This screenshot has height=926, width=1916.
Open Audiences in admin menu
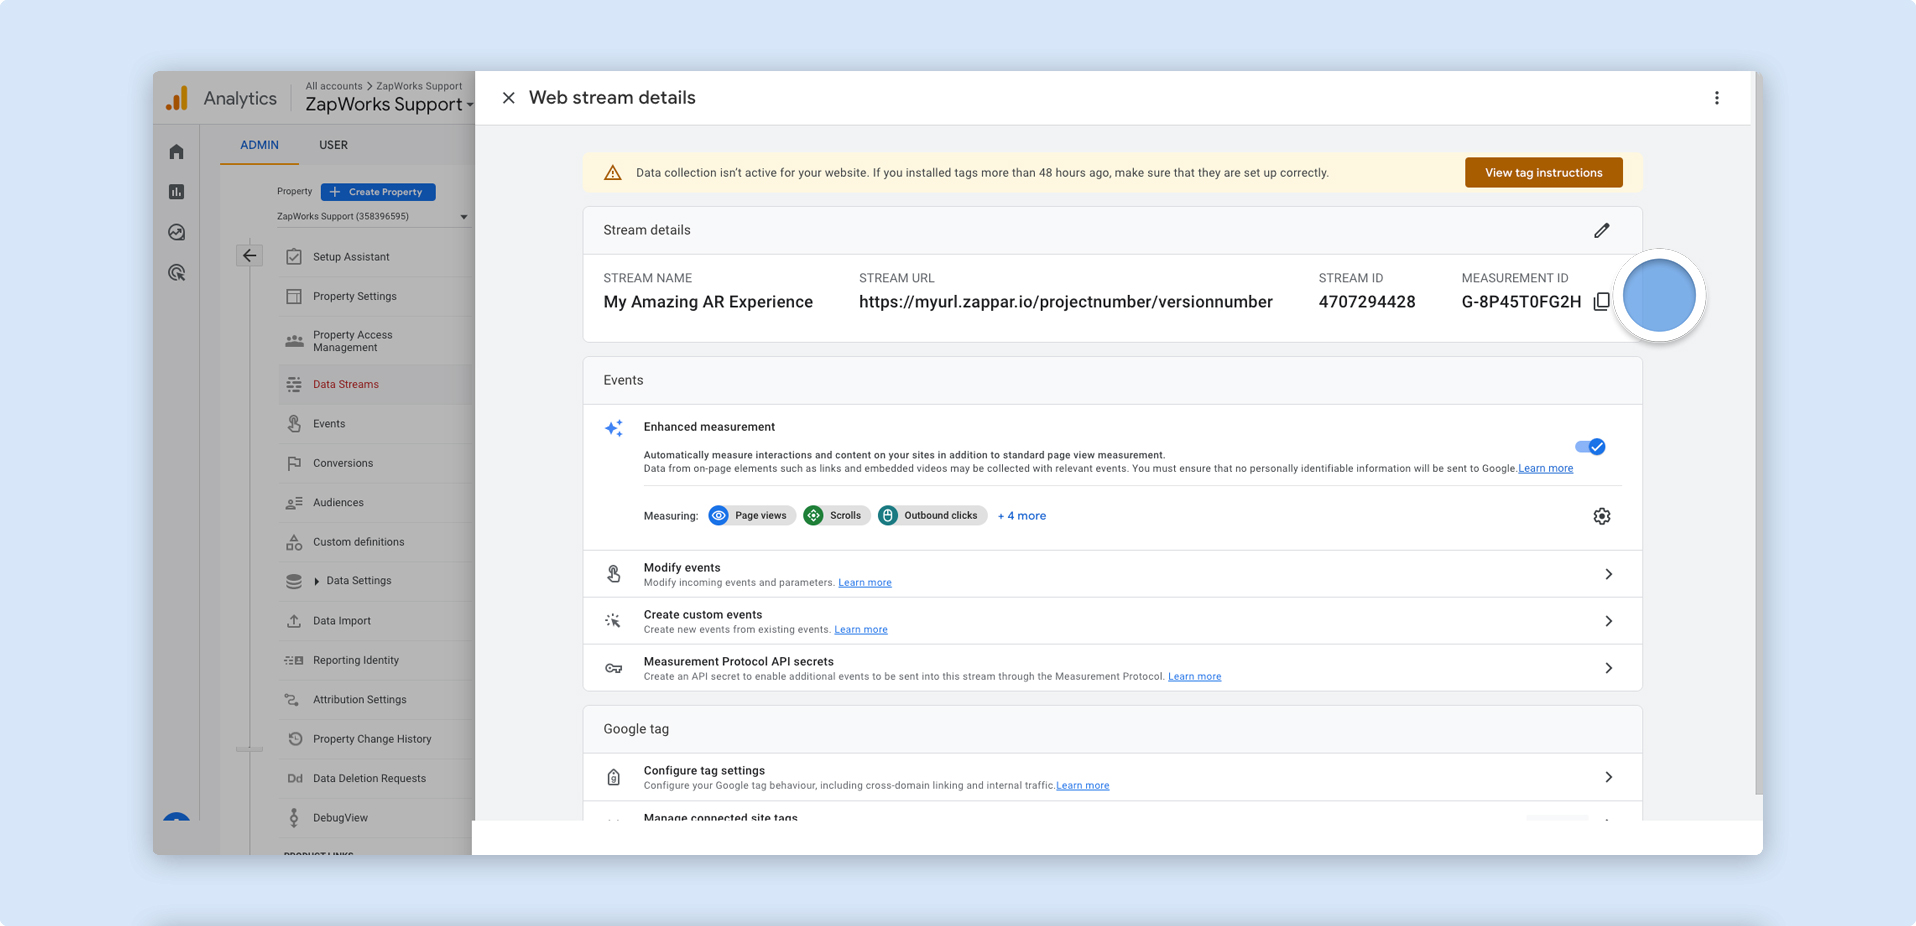click(x=338, y=503)
